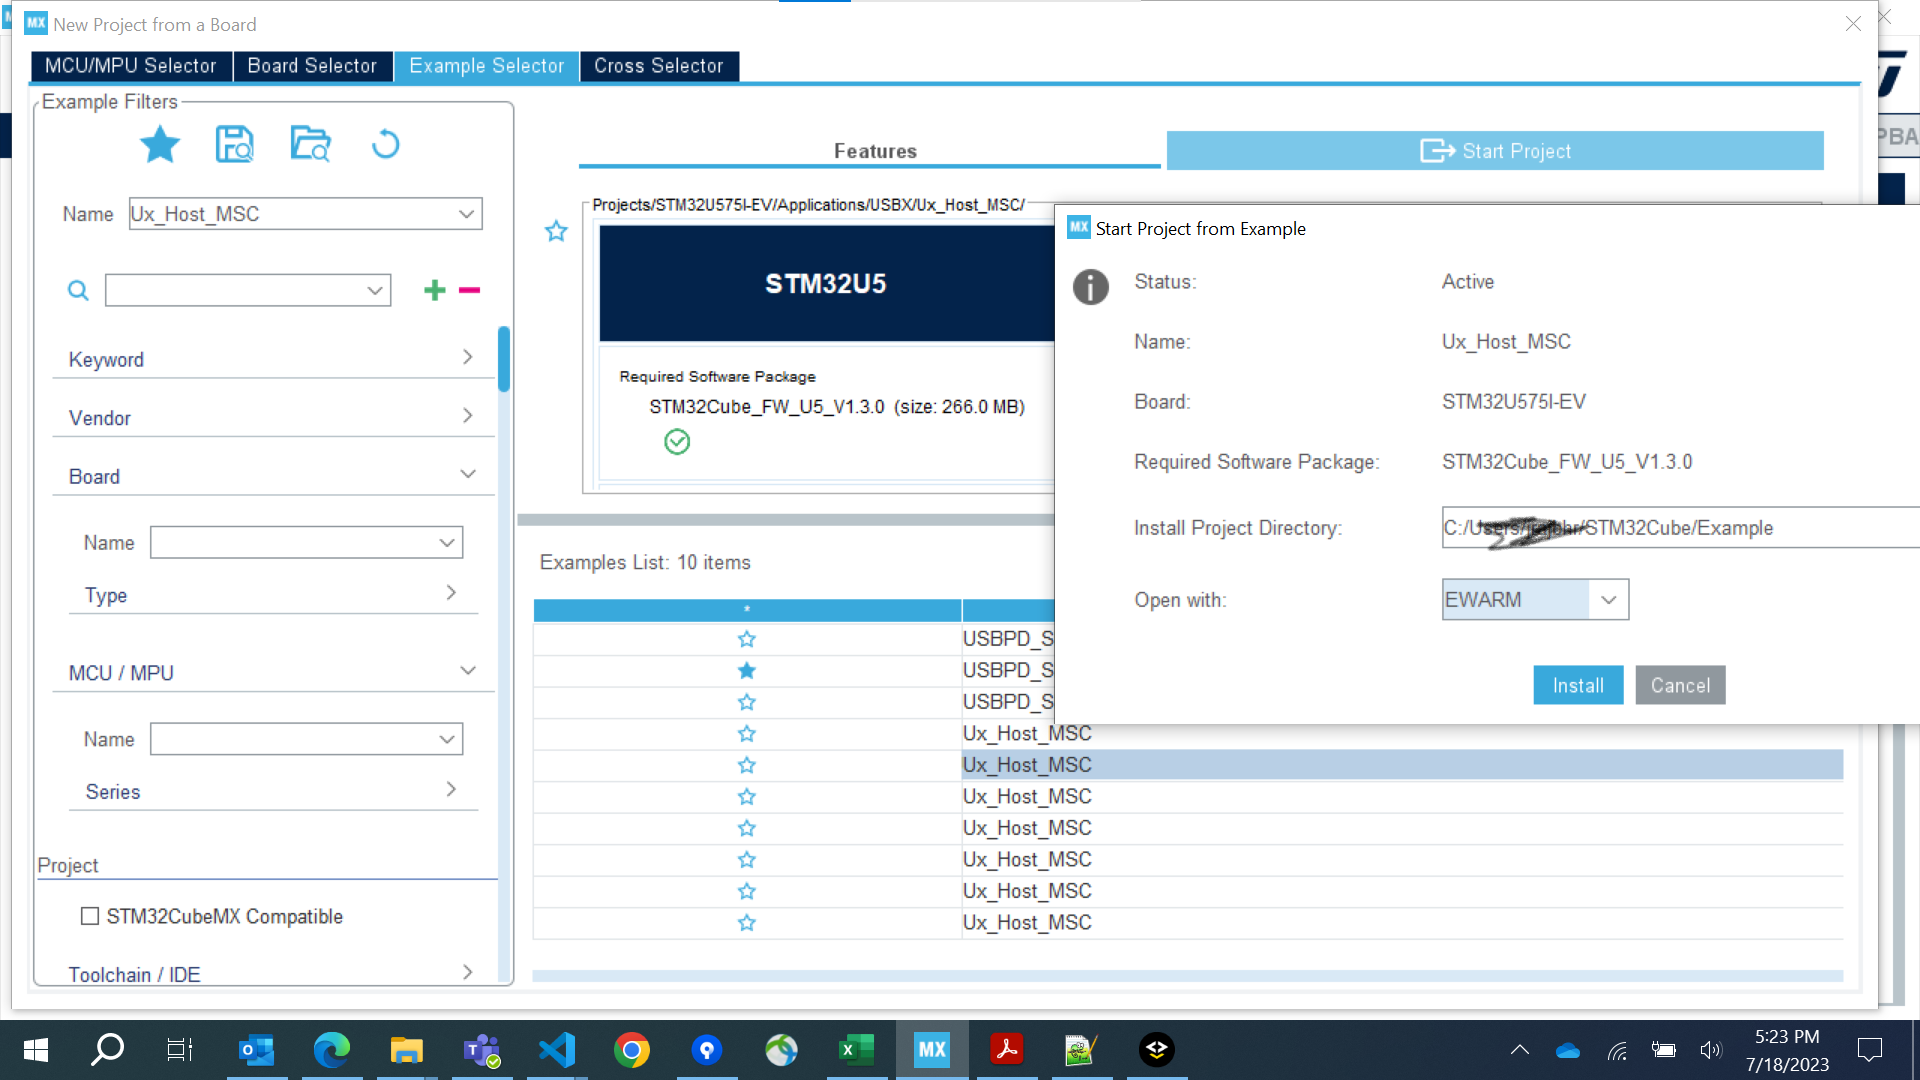This screenshot has height=1080, width=1920.
Task: Click the Install Project Directory field
Action: coord(1680,528)
